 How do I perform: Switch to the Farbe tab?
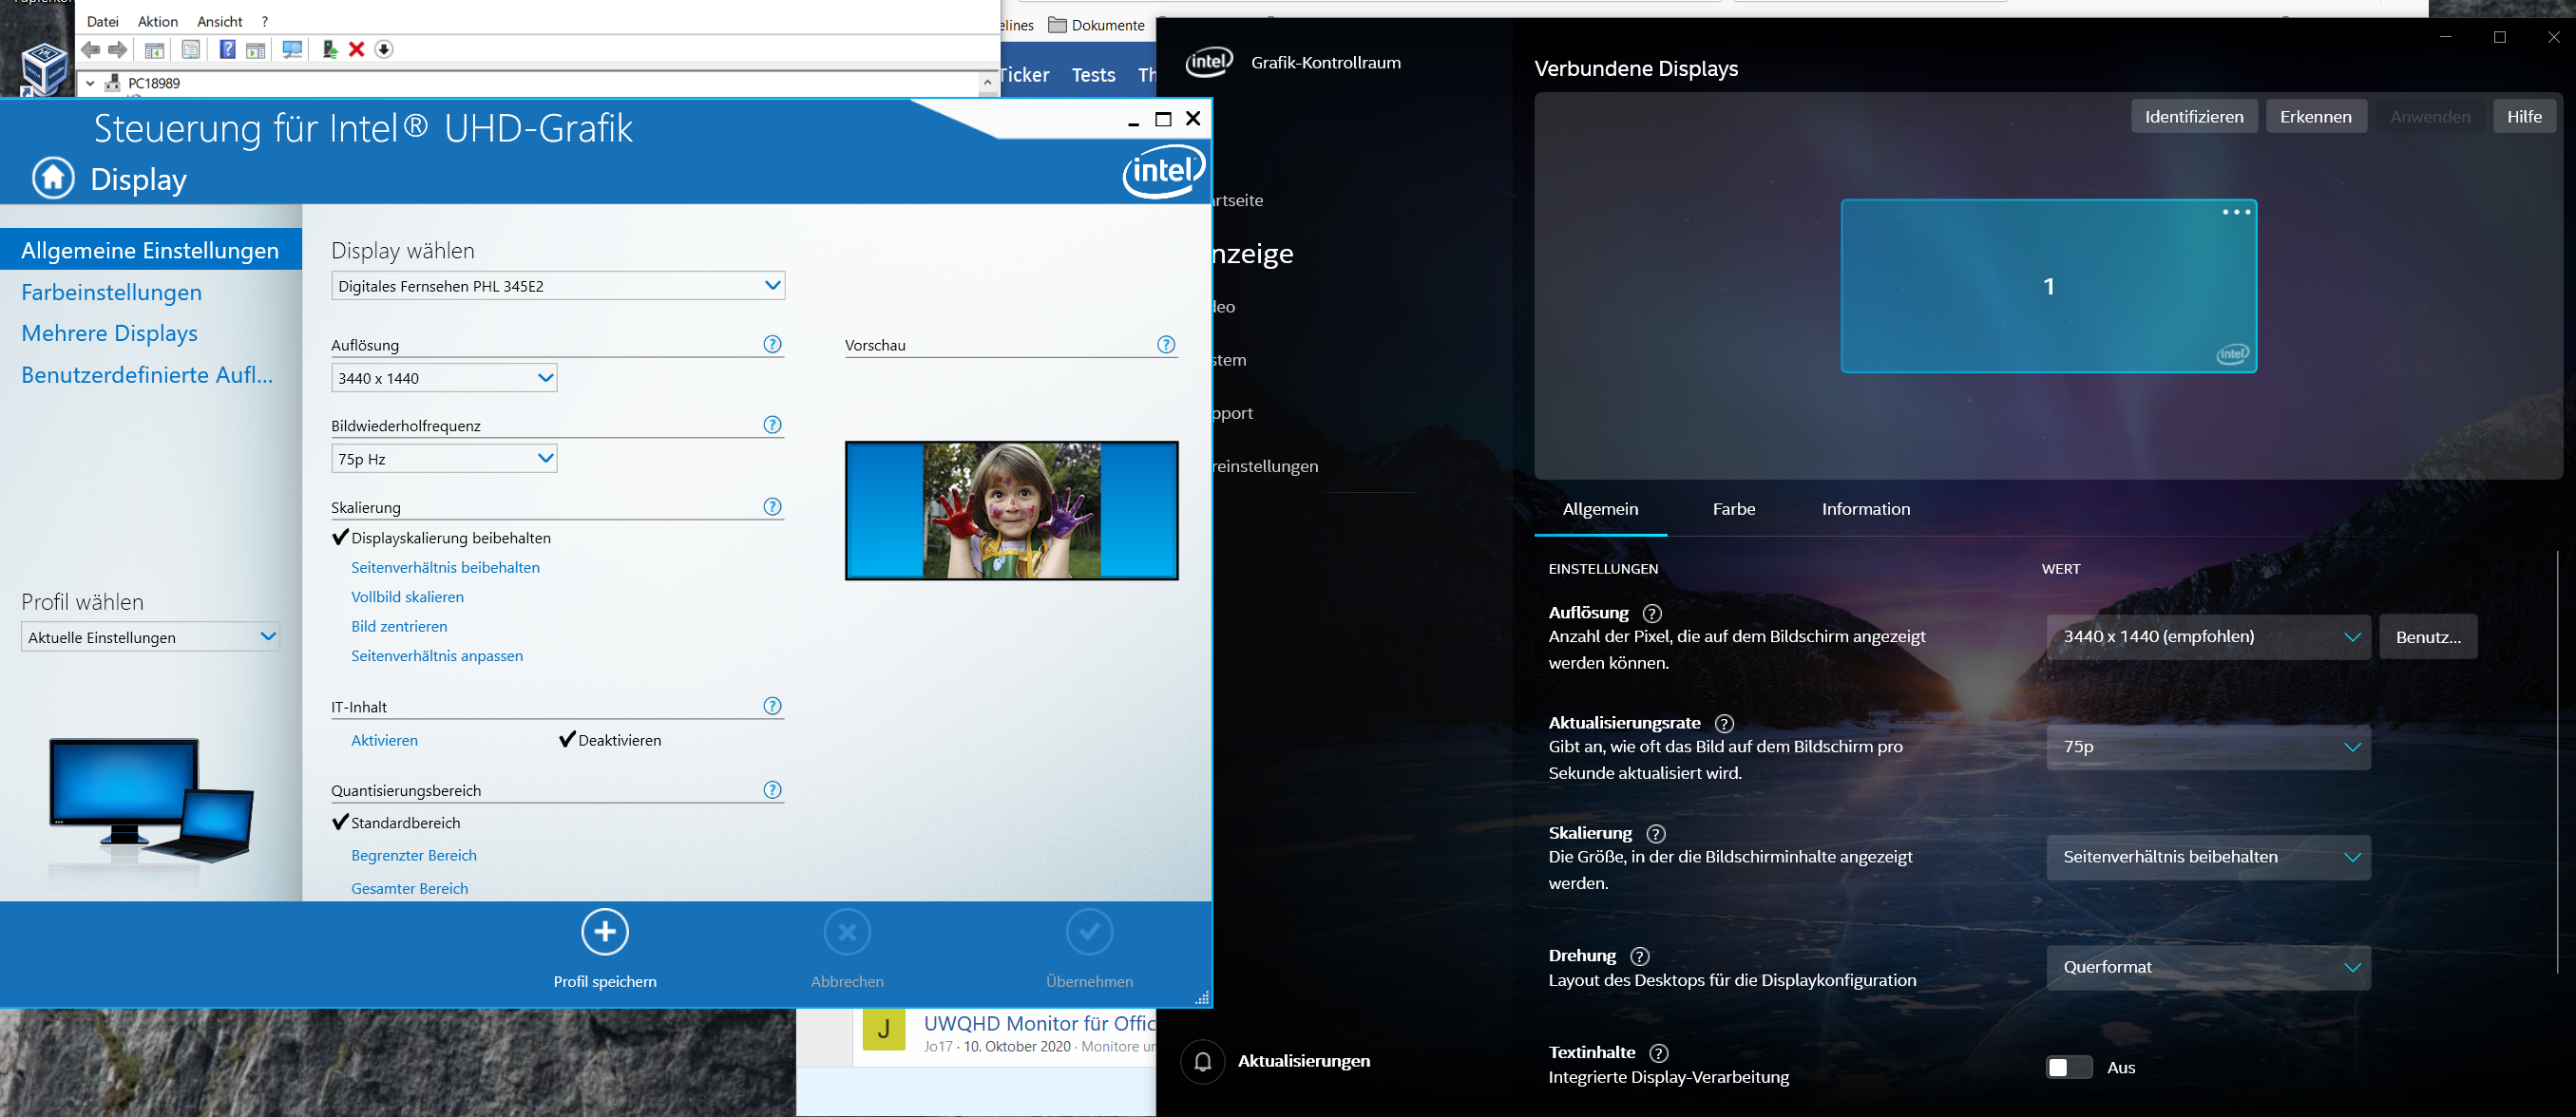[1733, 509]
